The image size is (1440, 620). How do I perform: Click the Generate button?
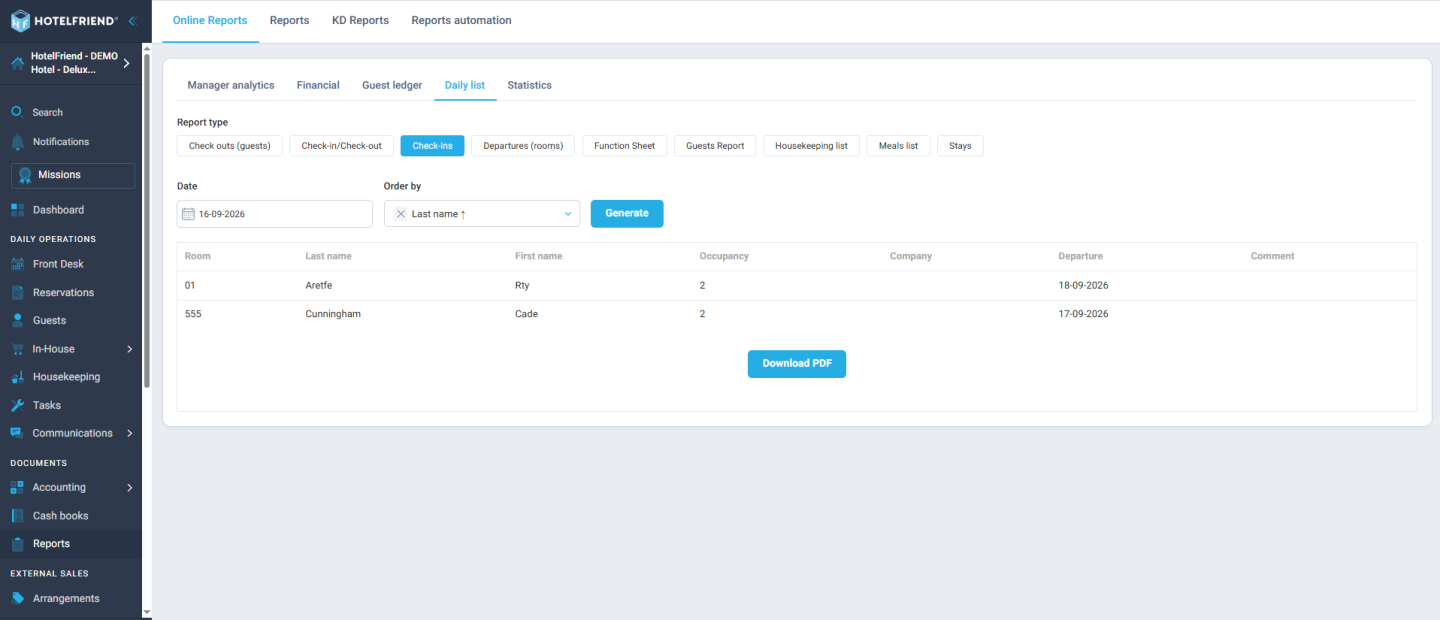pos(627,214)
